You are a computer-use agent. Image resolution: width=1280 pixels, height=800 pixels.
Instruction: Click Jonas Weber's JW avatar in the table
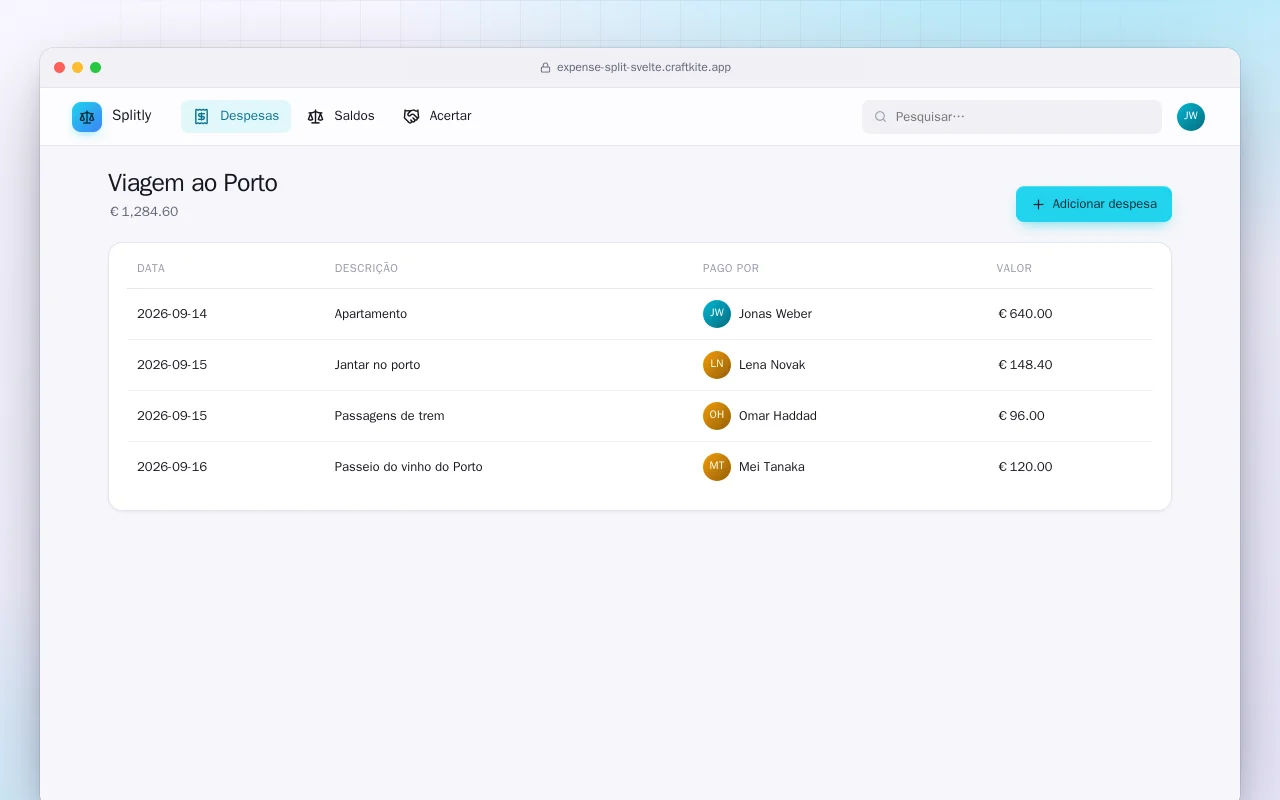coord(717,314)
